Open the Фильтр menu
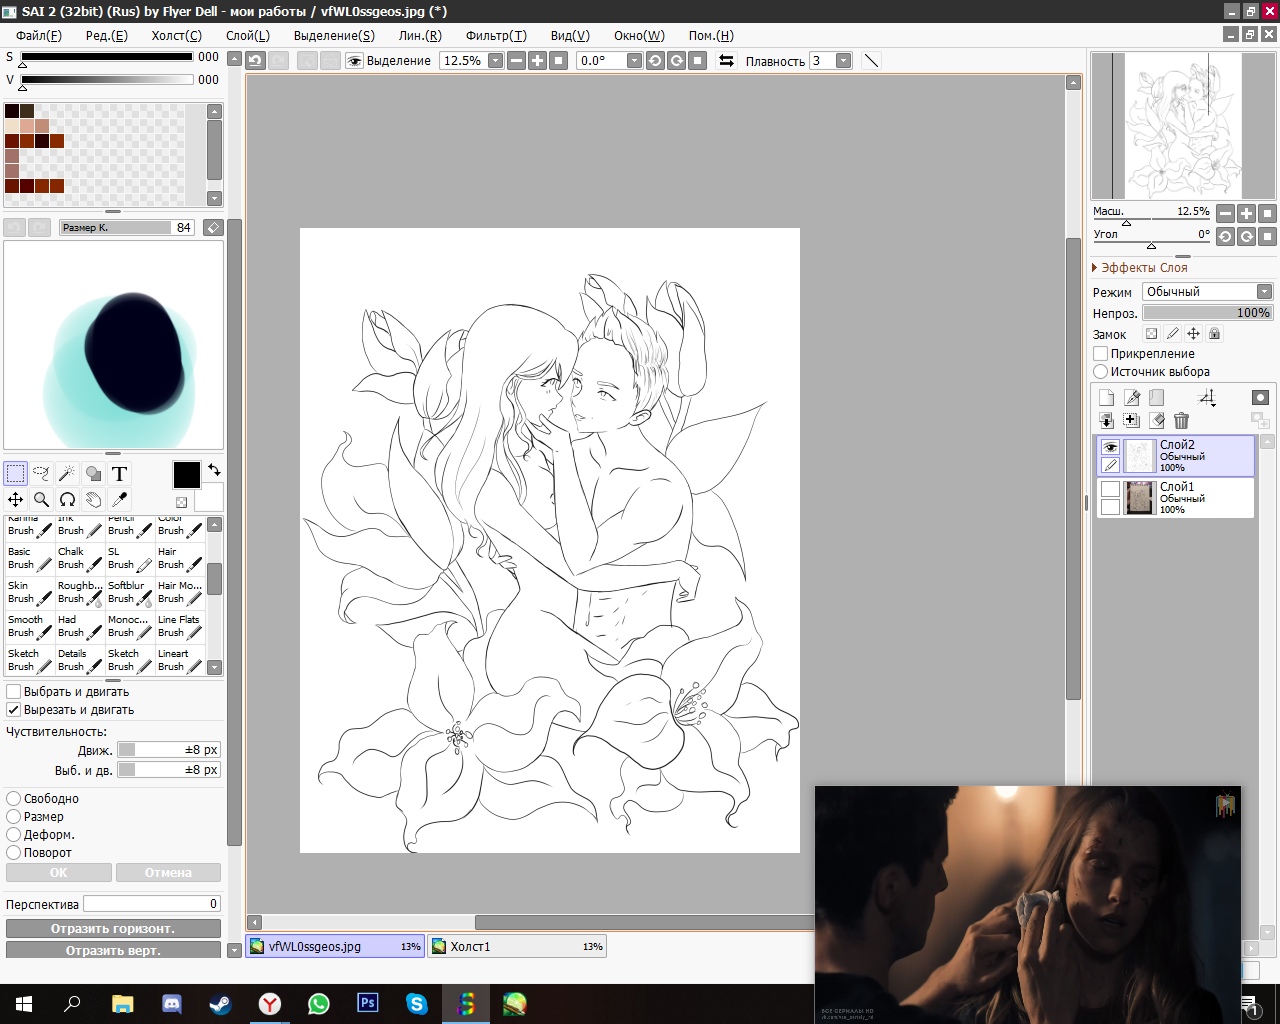Screen dimensions: 1280x1024 pyautogui.click(x=495, y=35)
